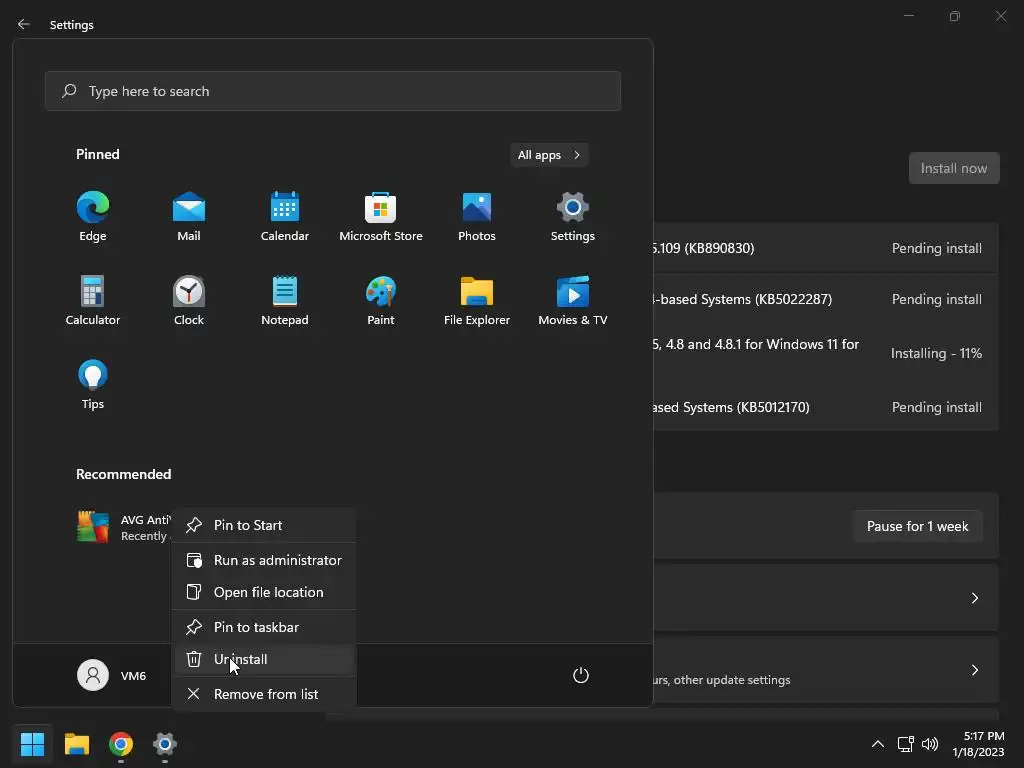Launch the Mail app
The image size is (1024, 768).
tap(189, 216)
